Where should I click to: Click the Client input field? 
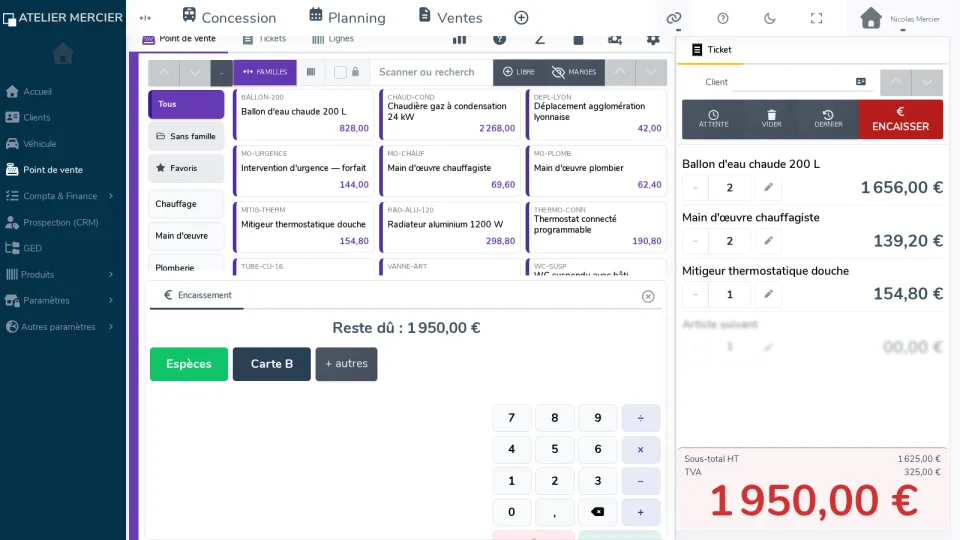792,82
